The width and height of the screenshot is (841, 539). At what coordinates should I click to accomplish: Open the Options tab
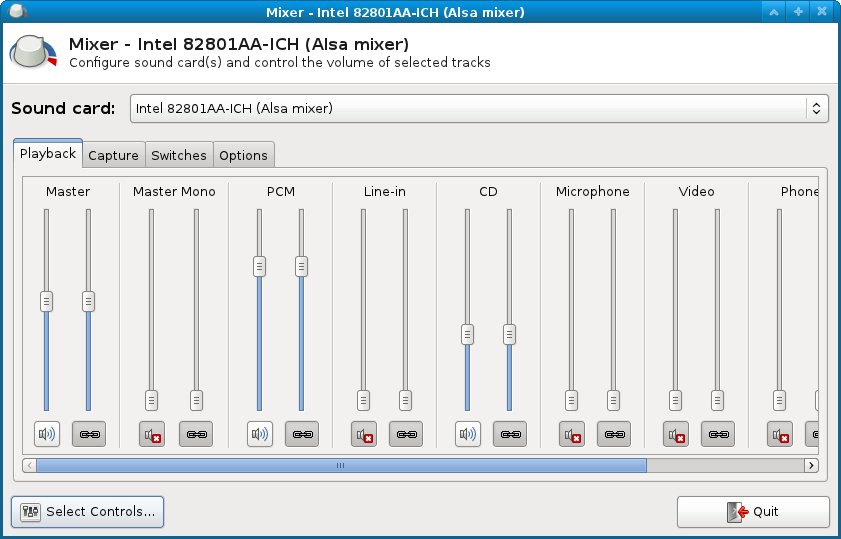point(244,155)
